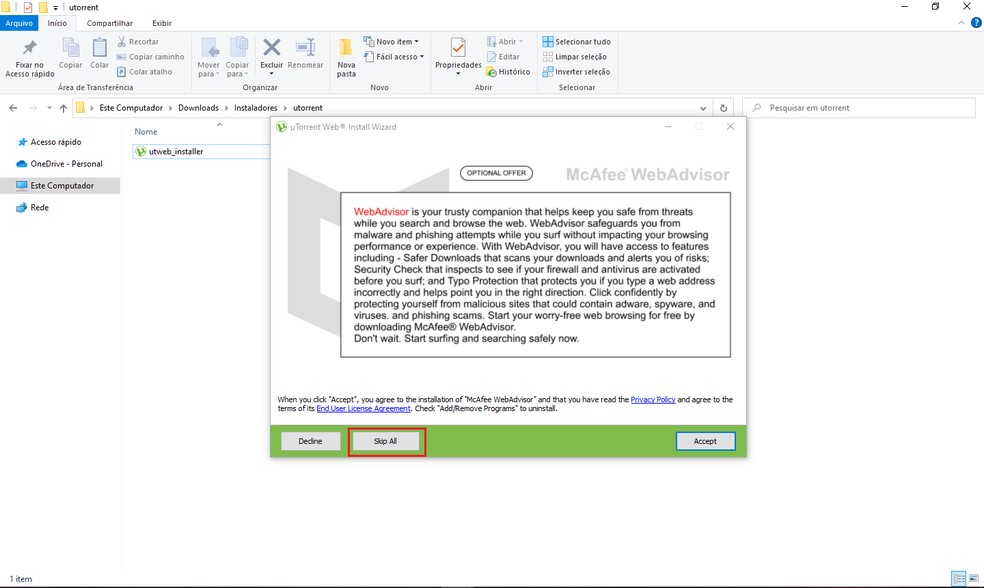
Task: Decline the McAfee WebAdvisor offer
Action: 310,441
